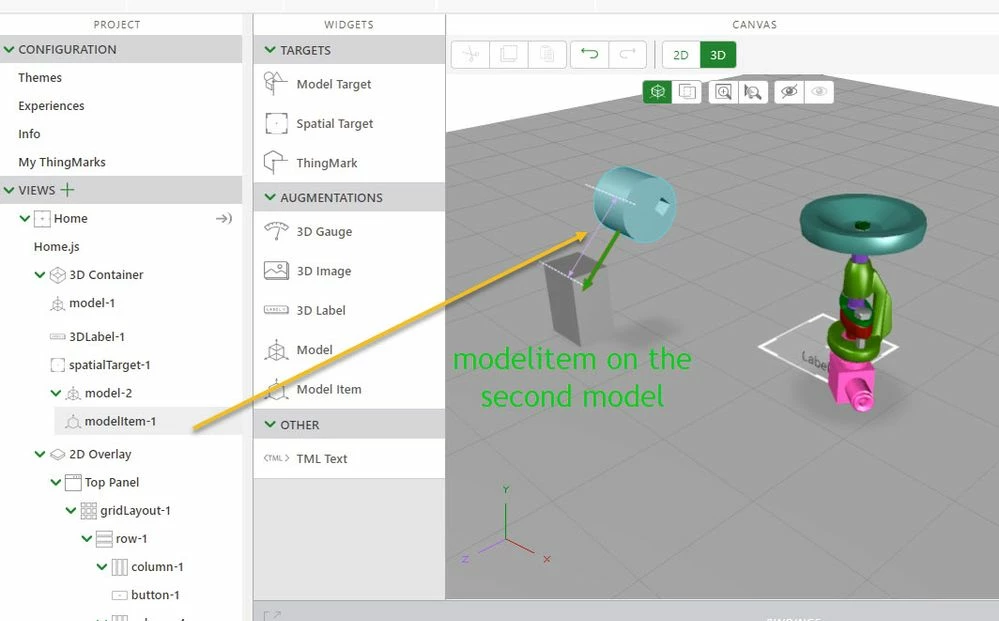This screenshot has height=621, width=999.
Task: Collapse the model-2 node
Action: (x=55, y=393)
